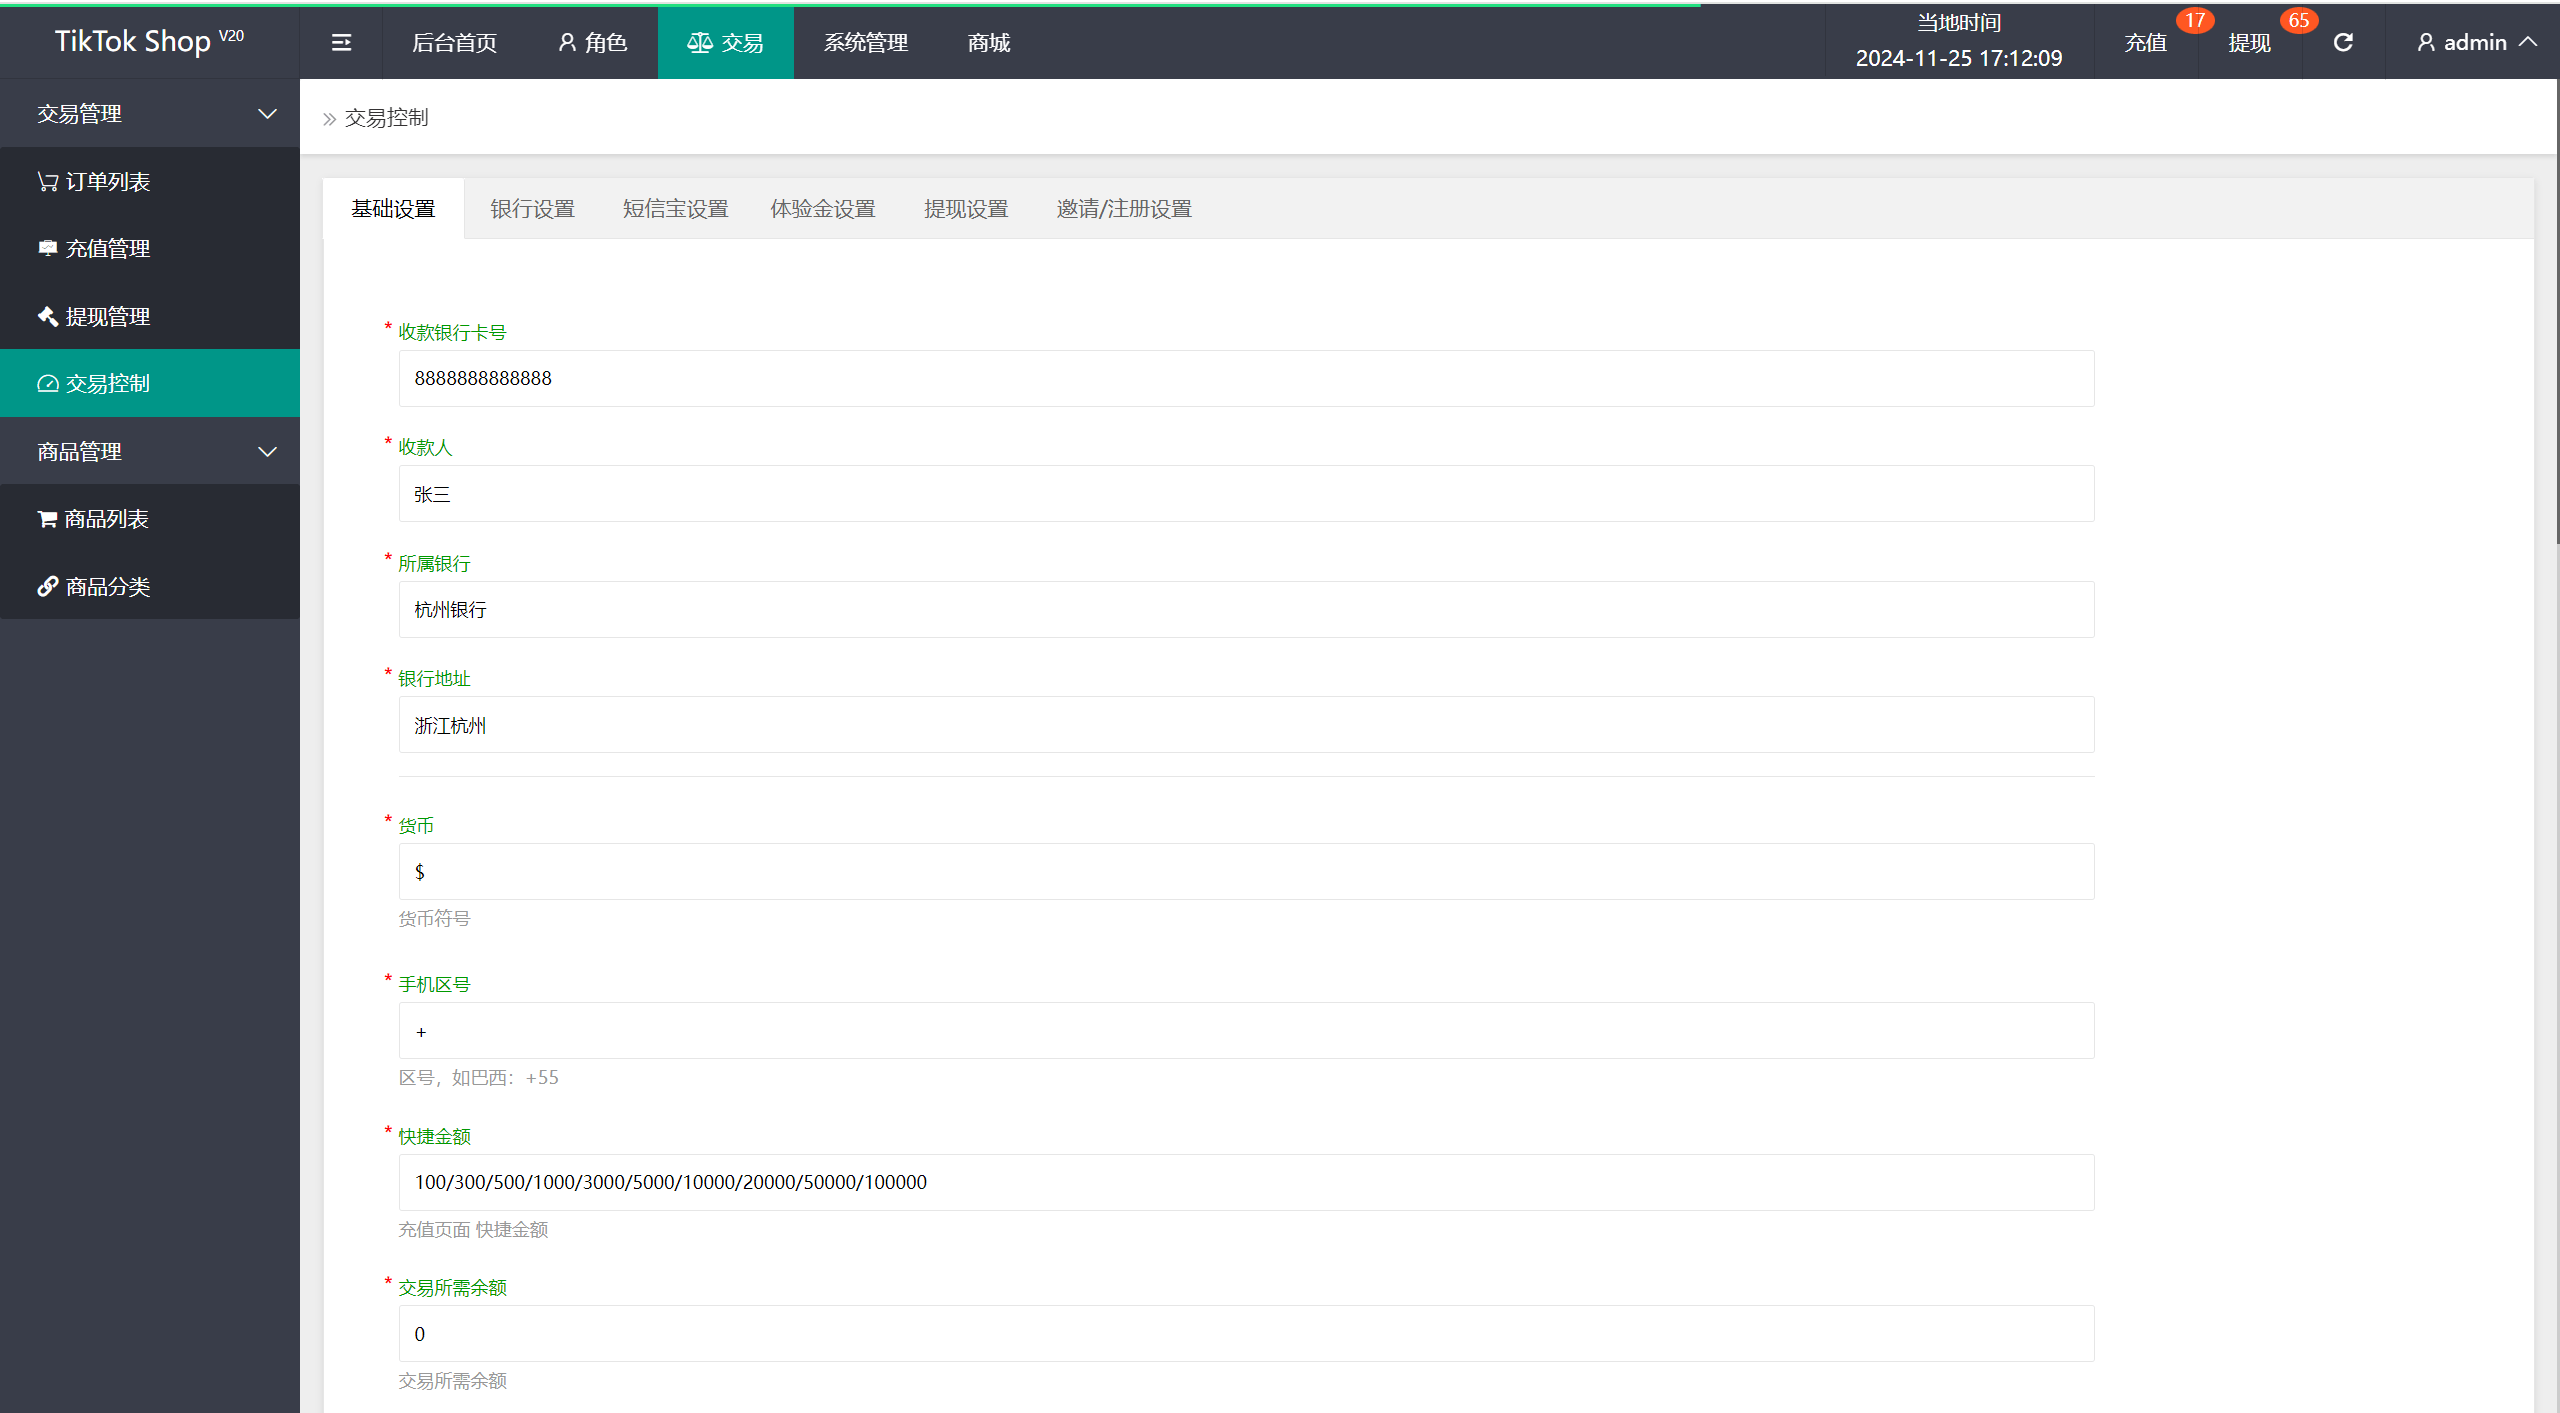Click the 货币符号 input field
Image resolution: width=2560 pixels, height=1413 pixels.
(x=1242, y=872)
